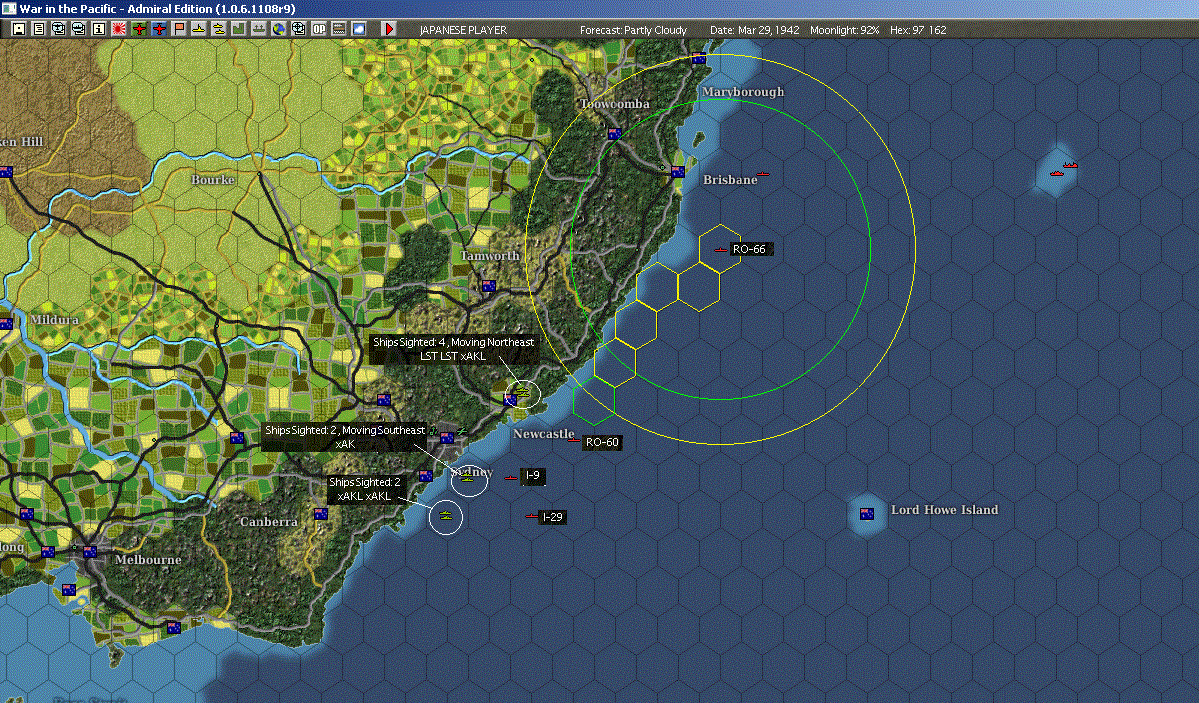Click the floppy disk save game icon
Screen dimensions: 1199x703
point(19,29)
